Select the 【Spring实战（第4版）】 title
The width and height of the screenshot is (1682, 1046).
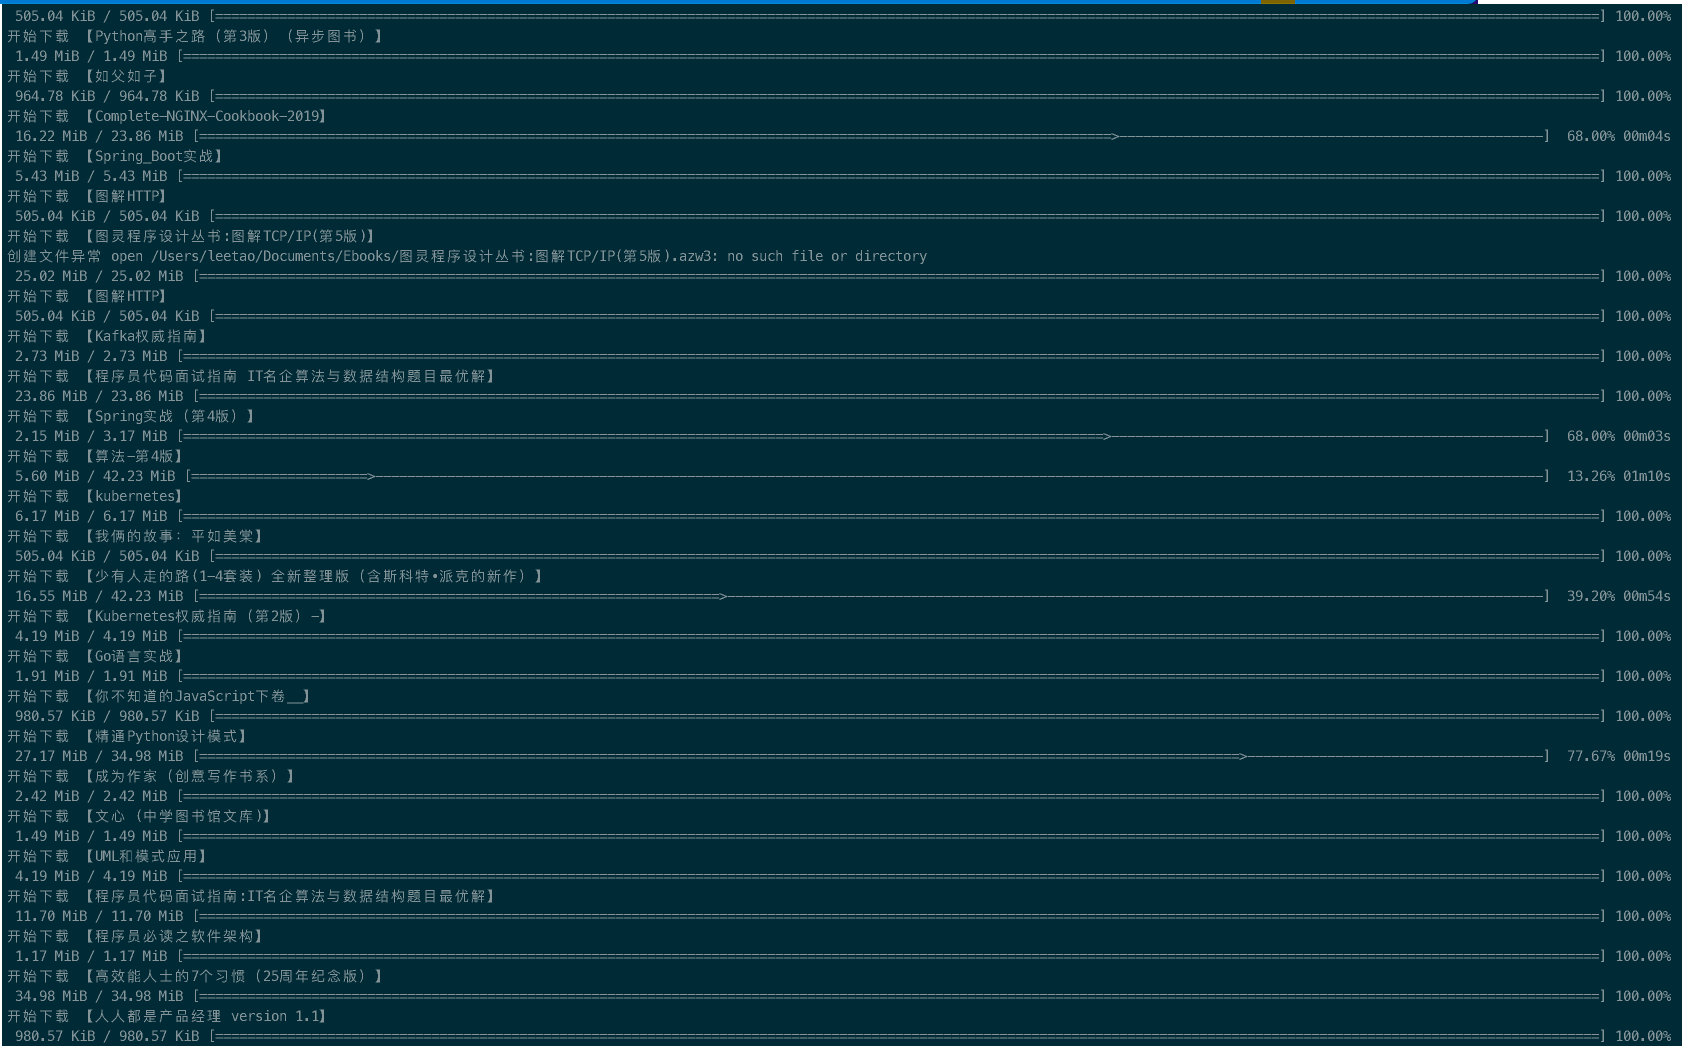point(169,416)
